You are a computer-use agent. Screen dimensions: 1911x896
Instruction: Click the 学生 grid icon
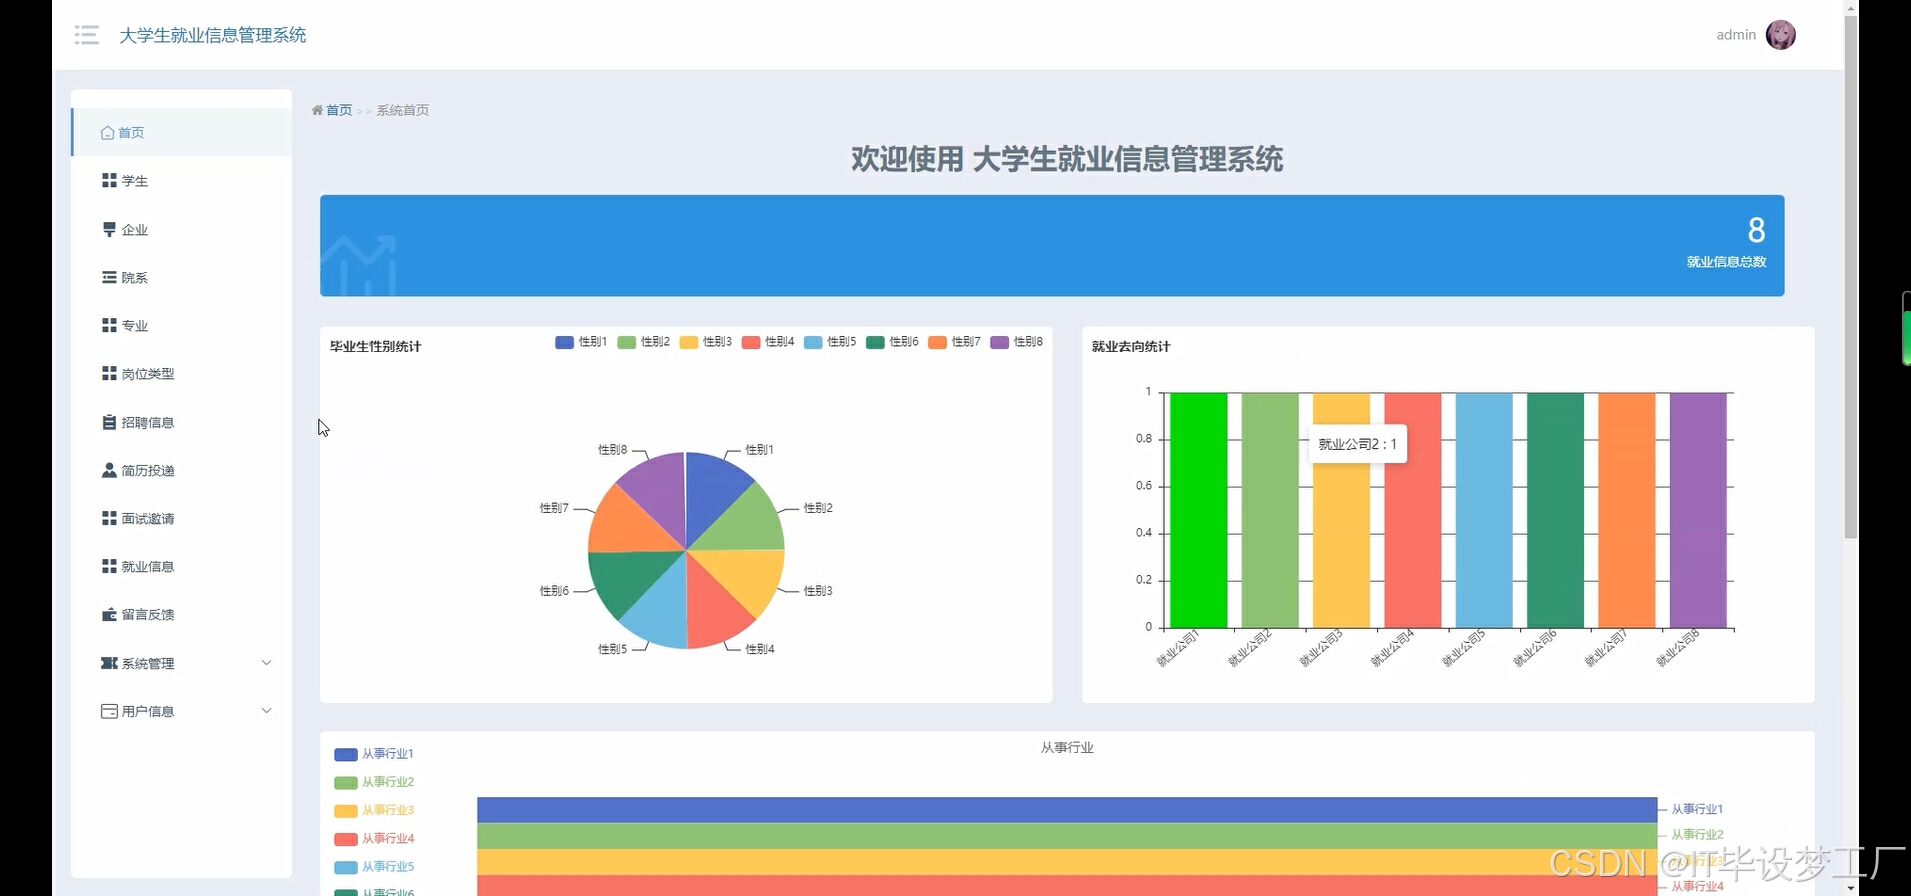point(109,180)
